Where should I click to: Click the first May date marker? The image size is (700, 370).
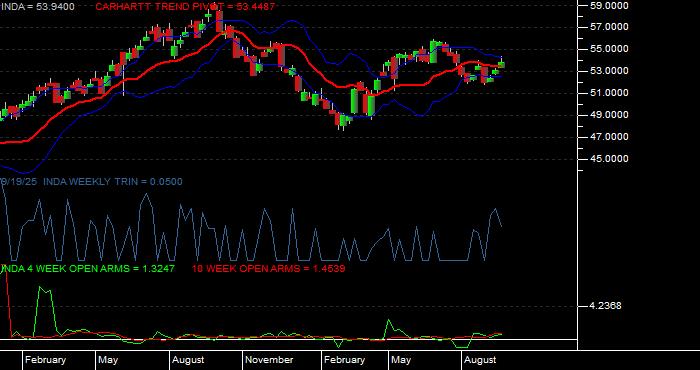tap(108, 360)
